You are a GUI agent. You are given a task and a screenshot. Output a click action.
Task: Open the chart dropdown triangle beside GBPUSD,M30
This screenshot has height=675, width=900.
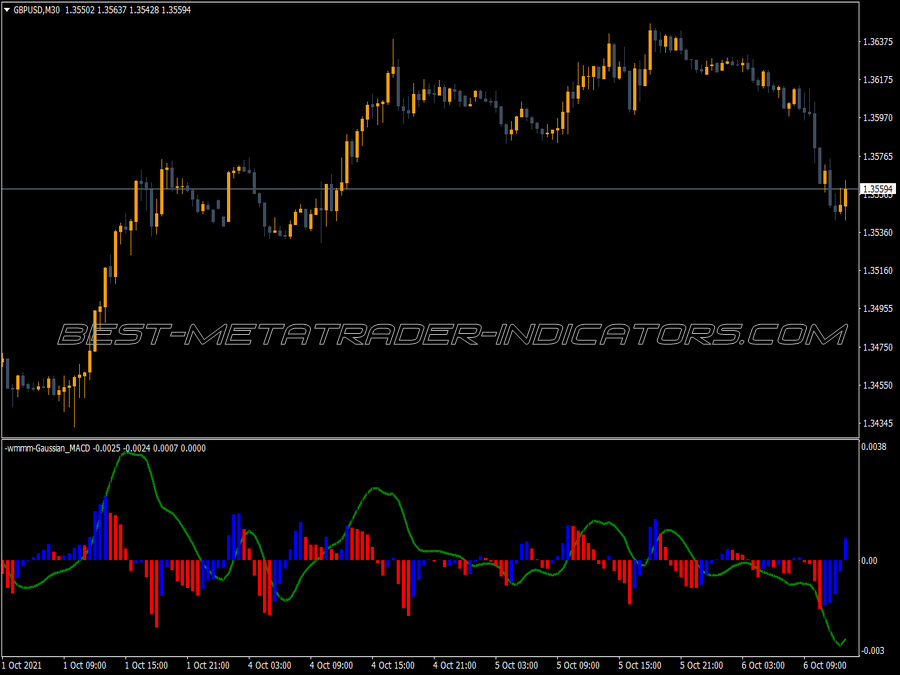click(7, 10)
